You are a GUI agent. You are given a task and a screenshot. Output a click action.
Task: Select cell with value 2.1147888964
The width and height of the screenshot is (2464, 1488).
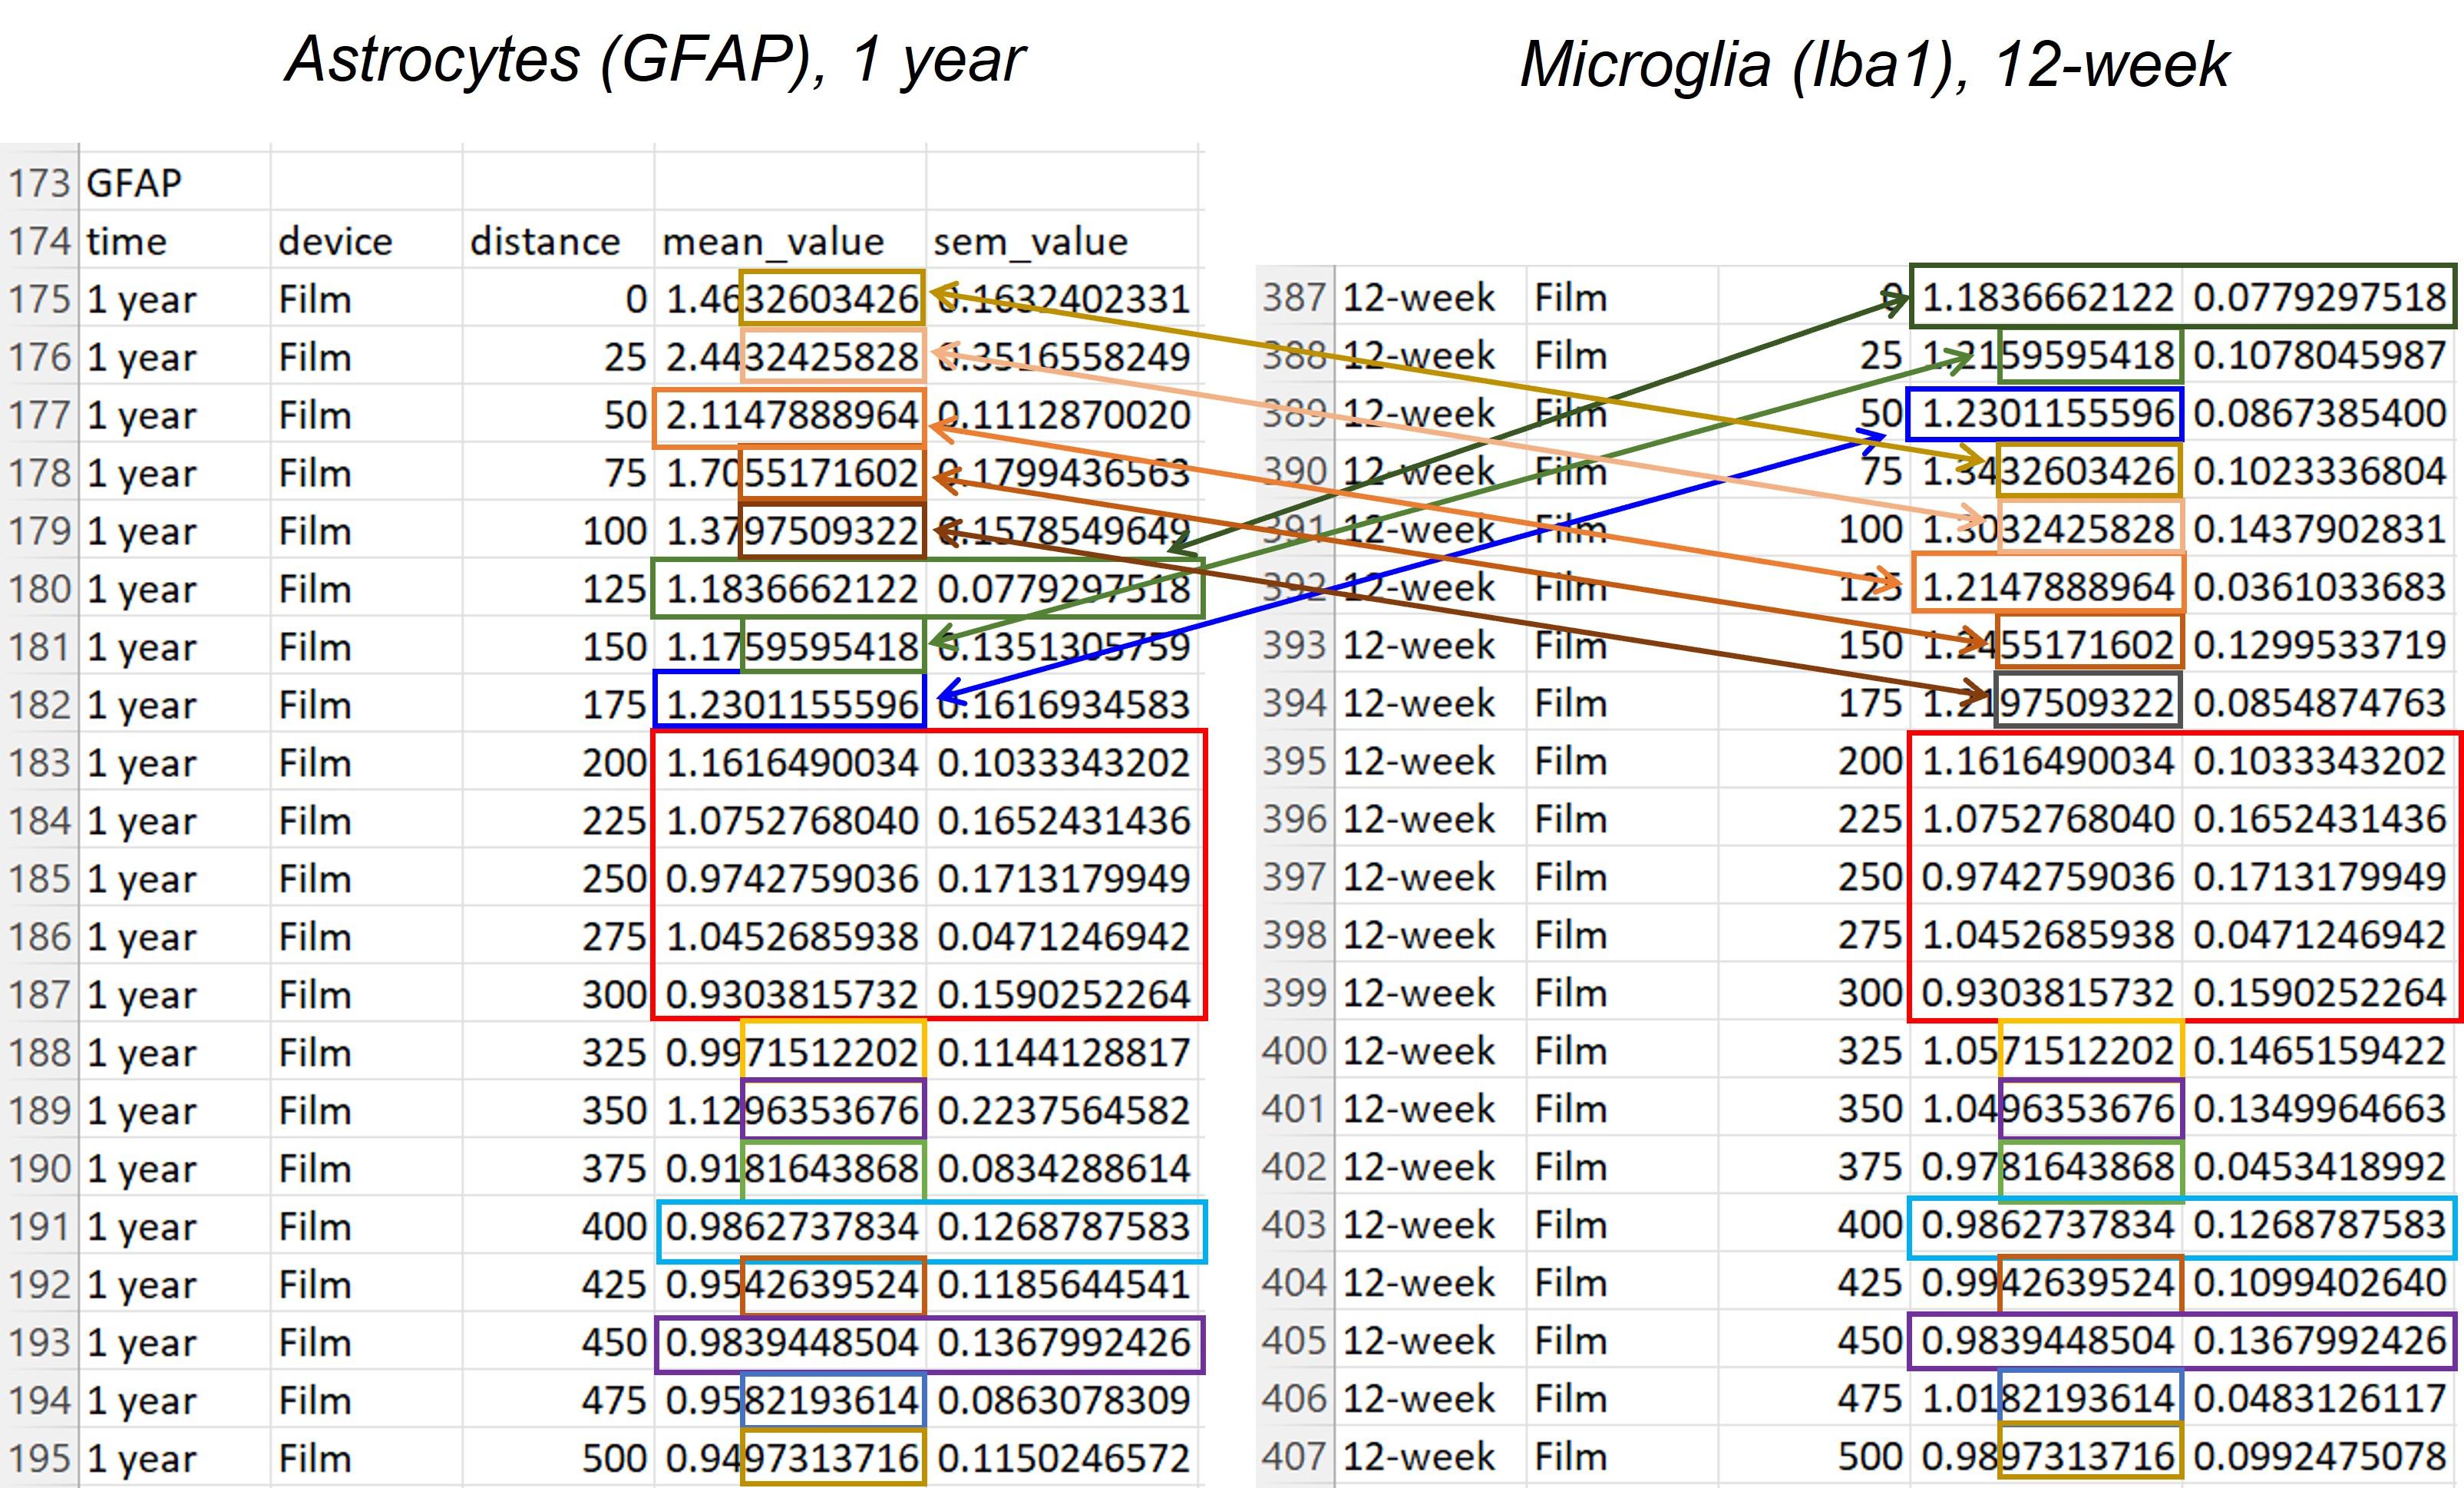point(791,415)
